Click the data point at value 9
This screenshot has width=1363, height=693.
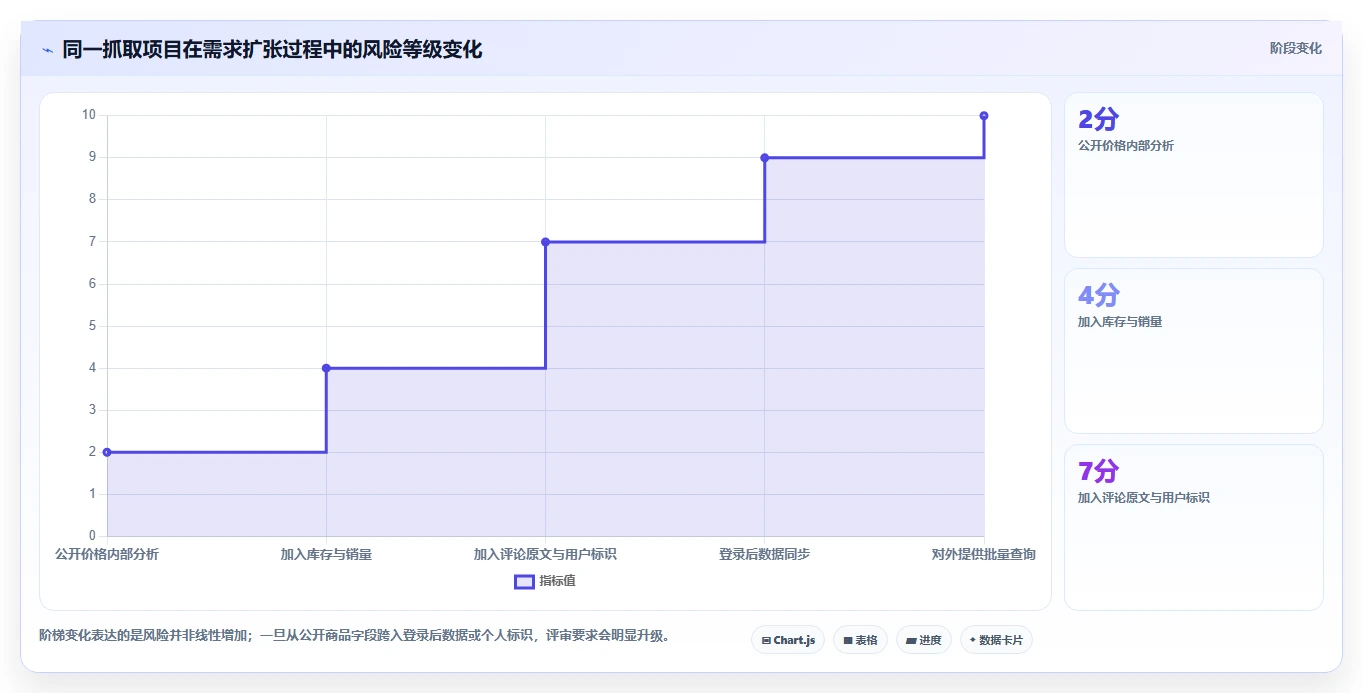point(765,157)
